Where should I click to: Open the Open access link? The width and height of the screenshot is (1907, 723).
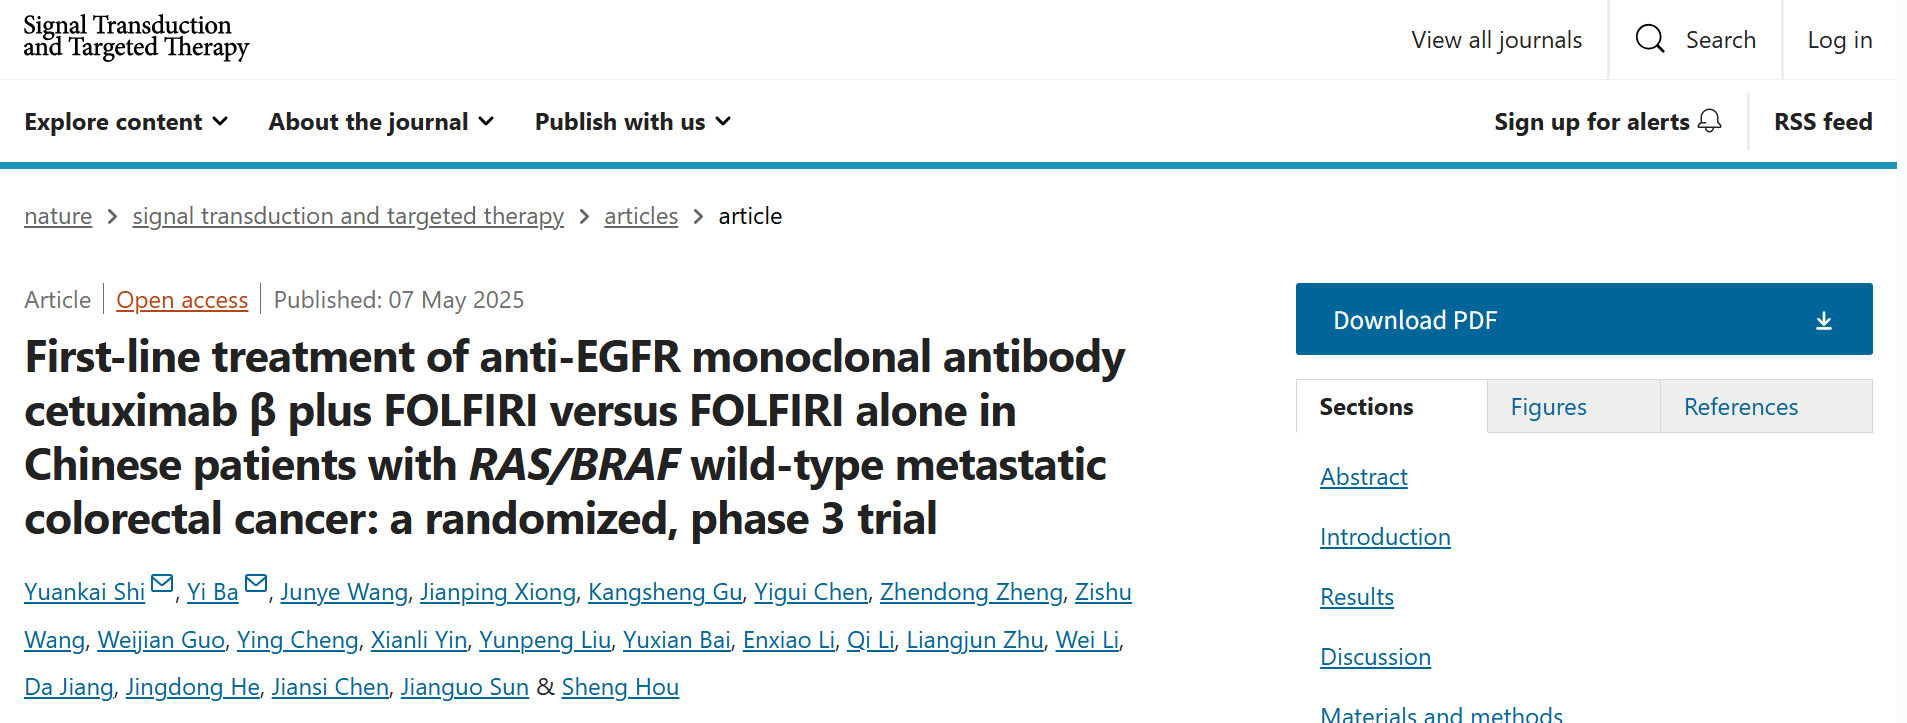click(x=182, y=300)
